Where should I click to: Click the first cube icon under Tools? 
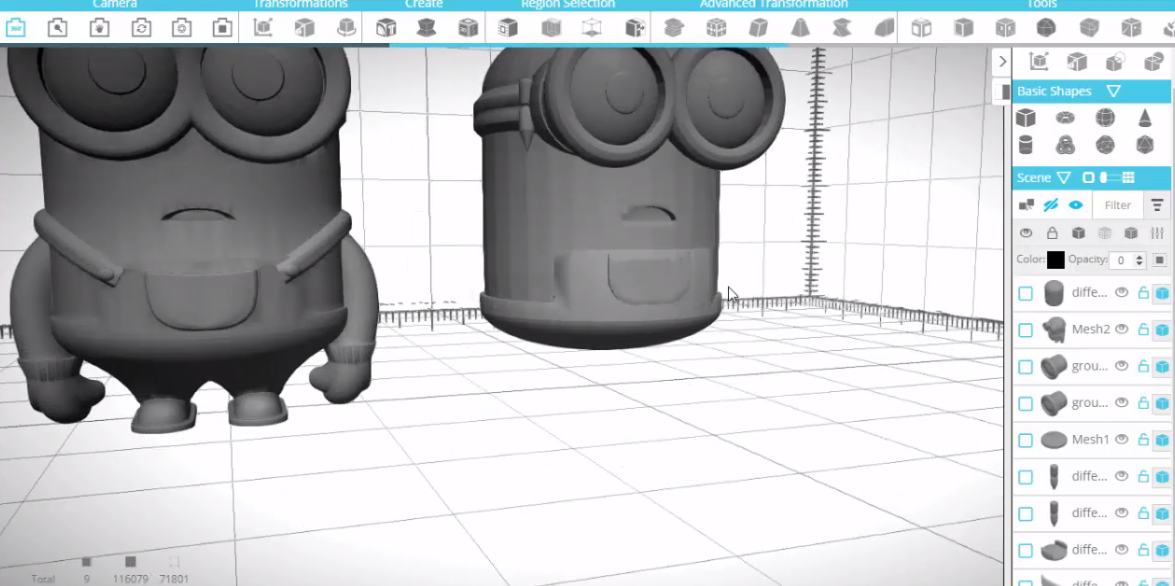point(921,28)
